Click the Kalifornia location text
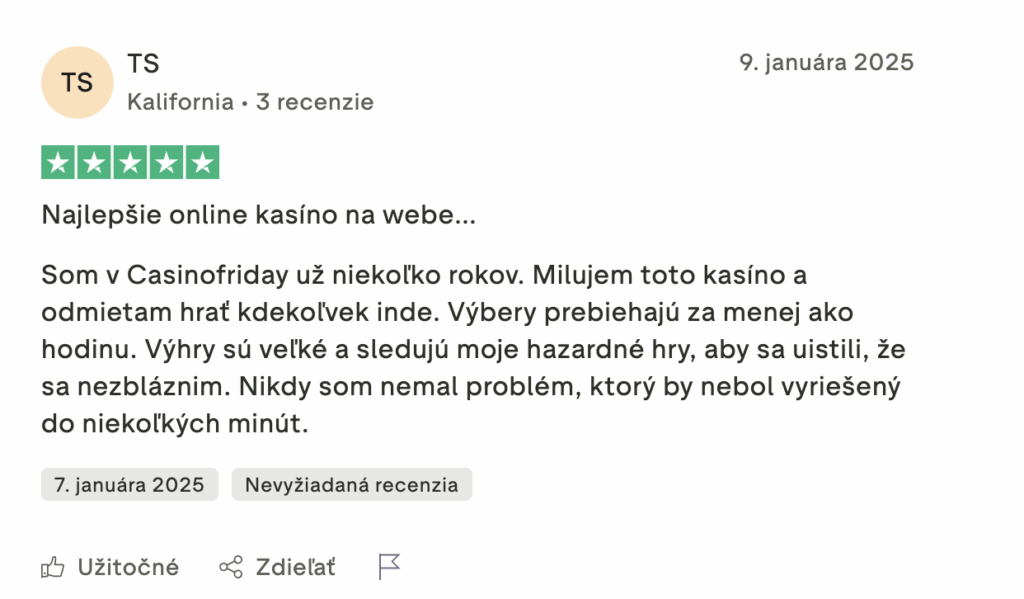Screen dimensions: 1024x599 [x=180, y=102]
